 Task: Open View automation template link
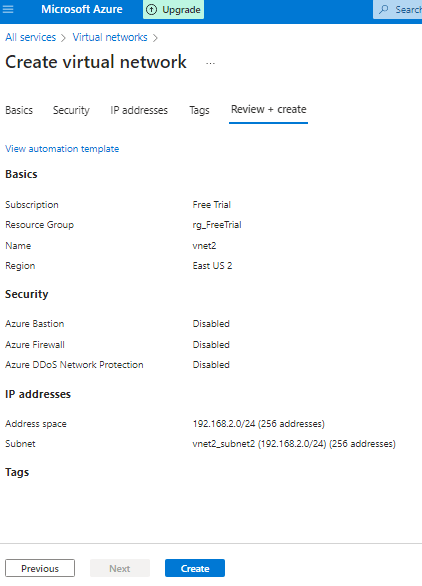62,149
